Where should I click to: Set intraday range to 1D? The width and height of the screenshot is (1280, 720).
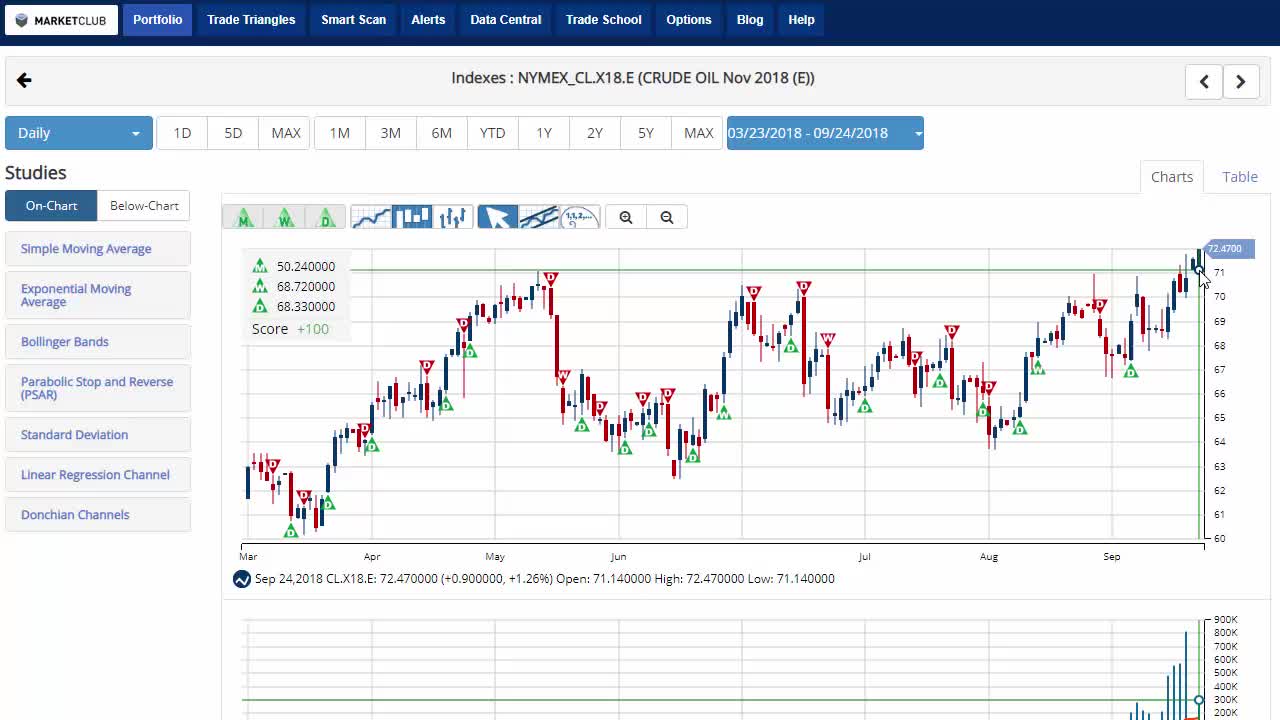[182, 133]
